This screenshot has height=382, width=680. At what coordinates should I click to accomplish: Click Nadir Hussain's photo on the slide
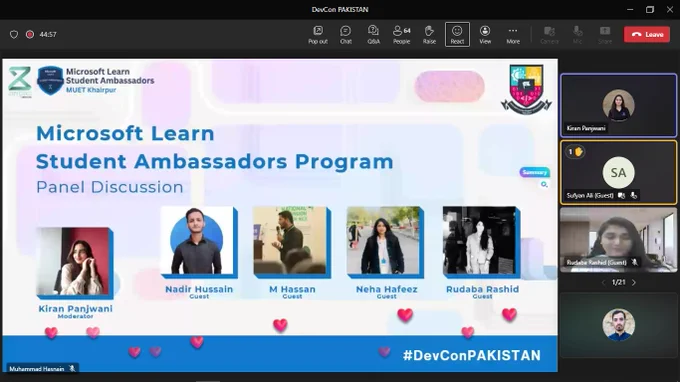coord(198,241)
